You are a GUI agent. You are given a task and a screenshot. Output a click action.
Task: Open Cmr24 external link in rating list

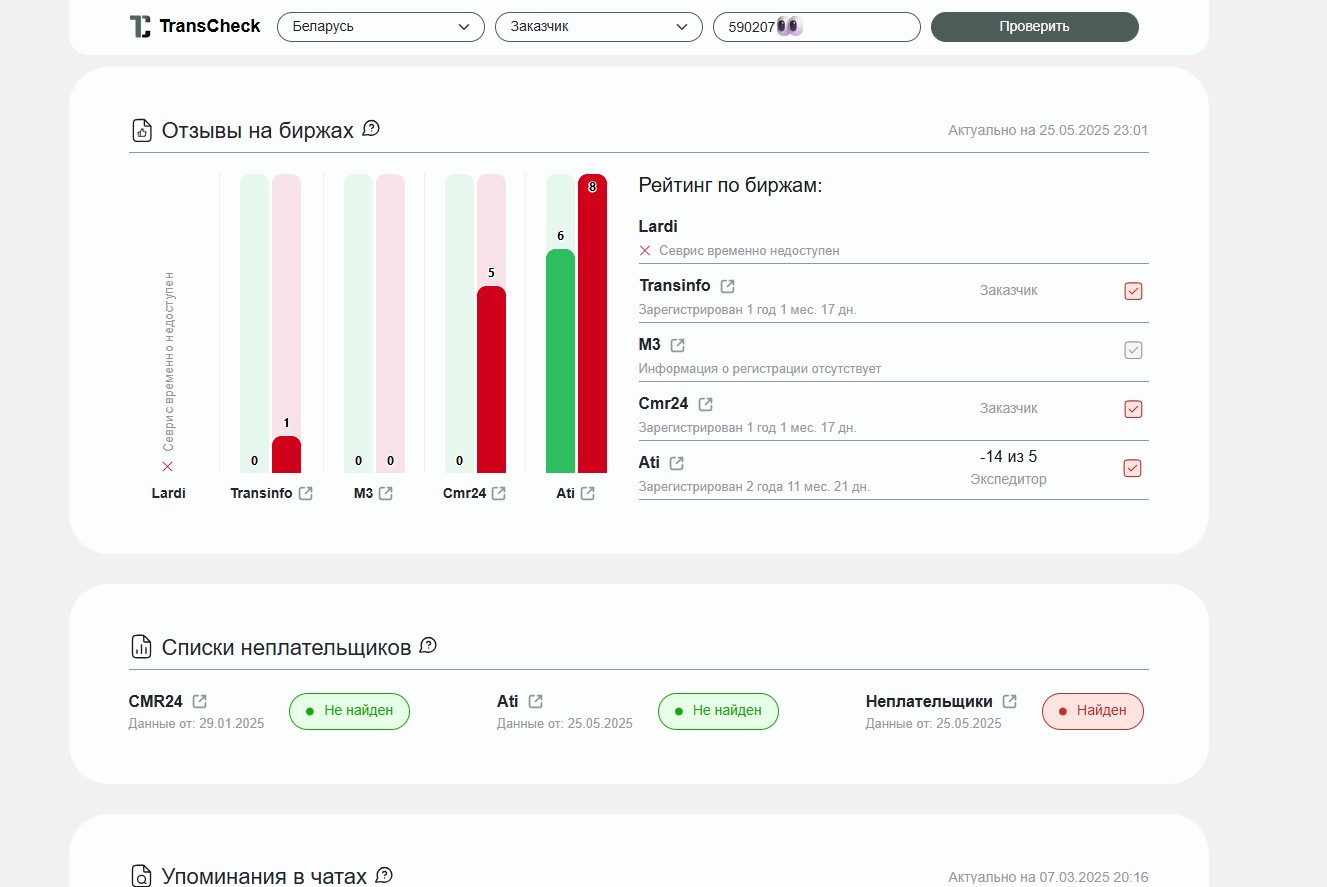(x=706, y=404)
